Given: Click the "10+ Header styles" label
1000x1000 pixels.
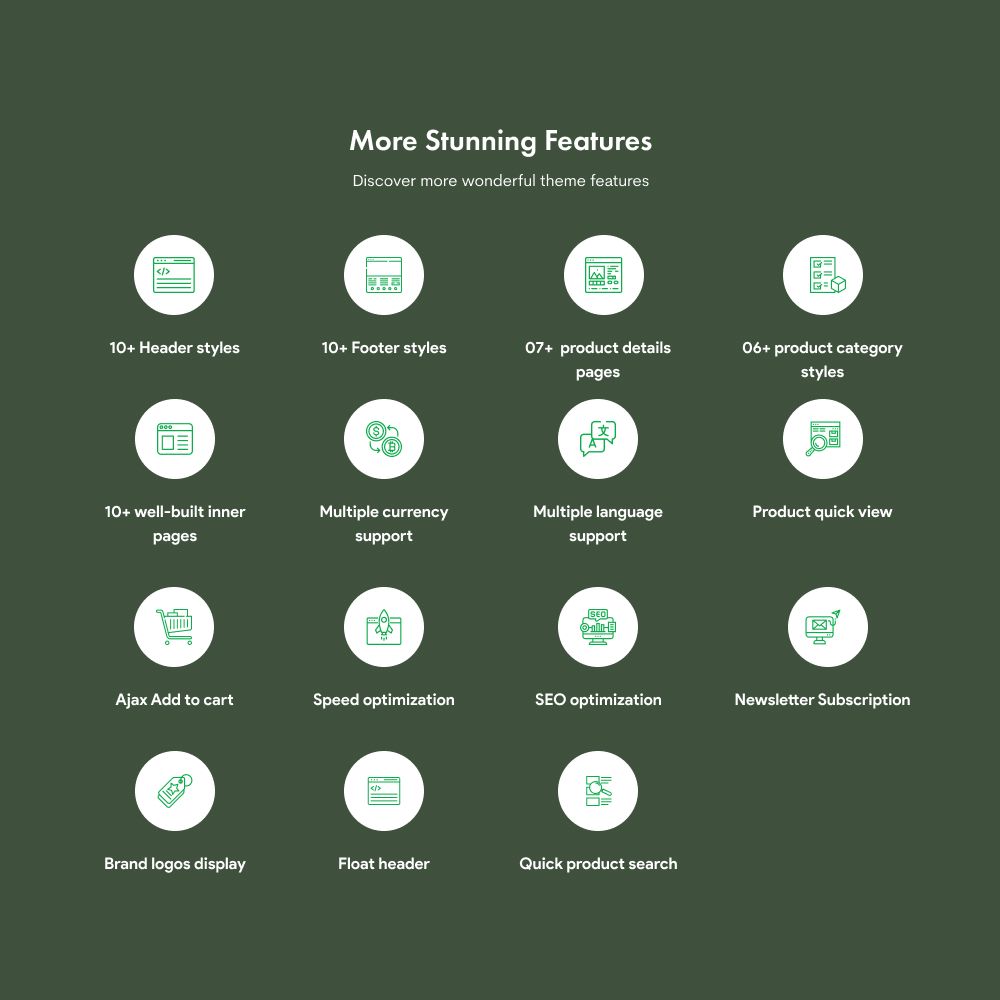Looking at the screenshot, I should 174,348.
